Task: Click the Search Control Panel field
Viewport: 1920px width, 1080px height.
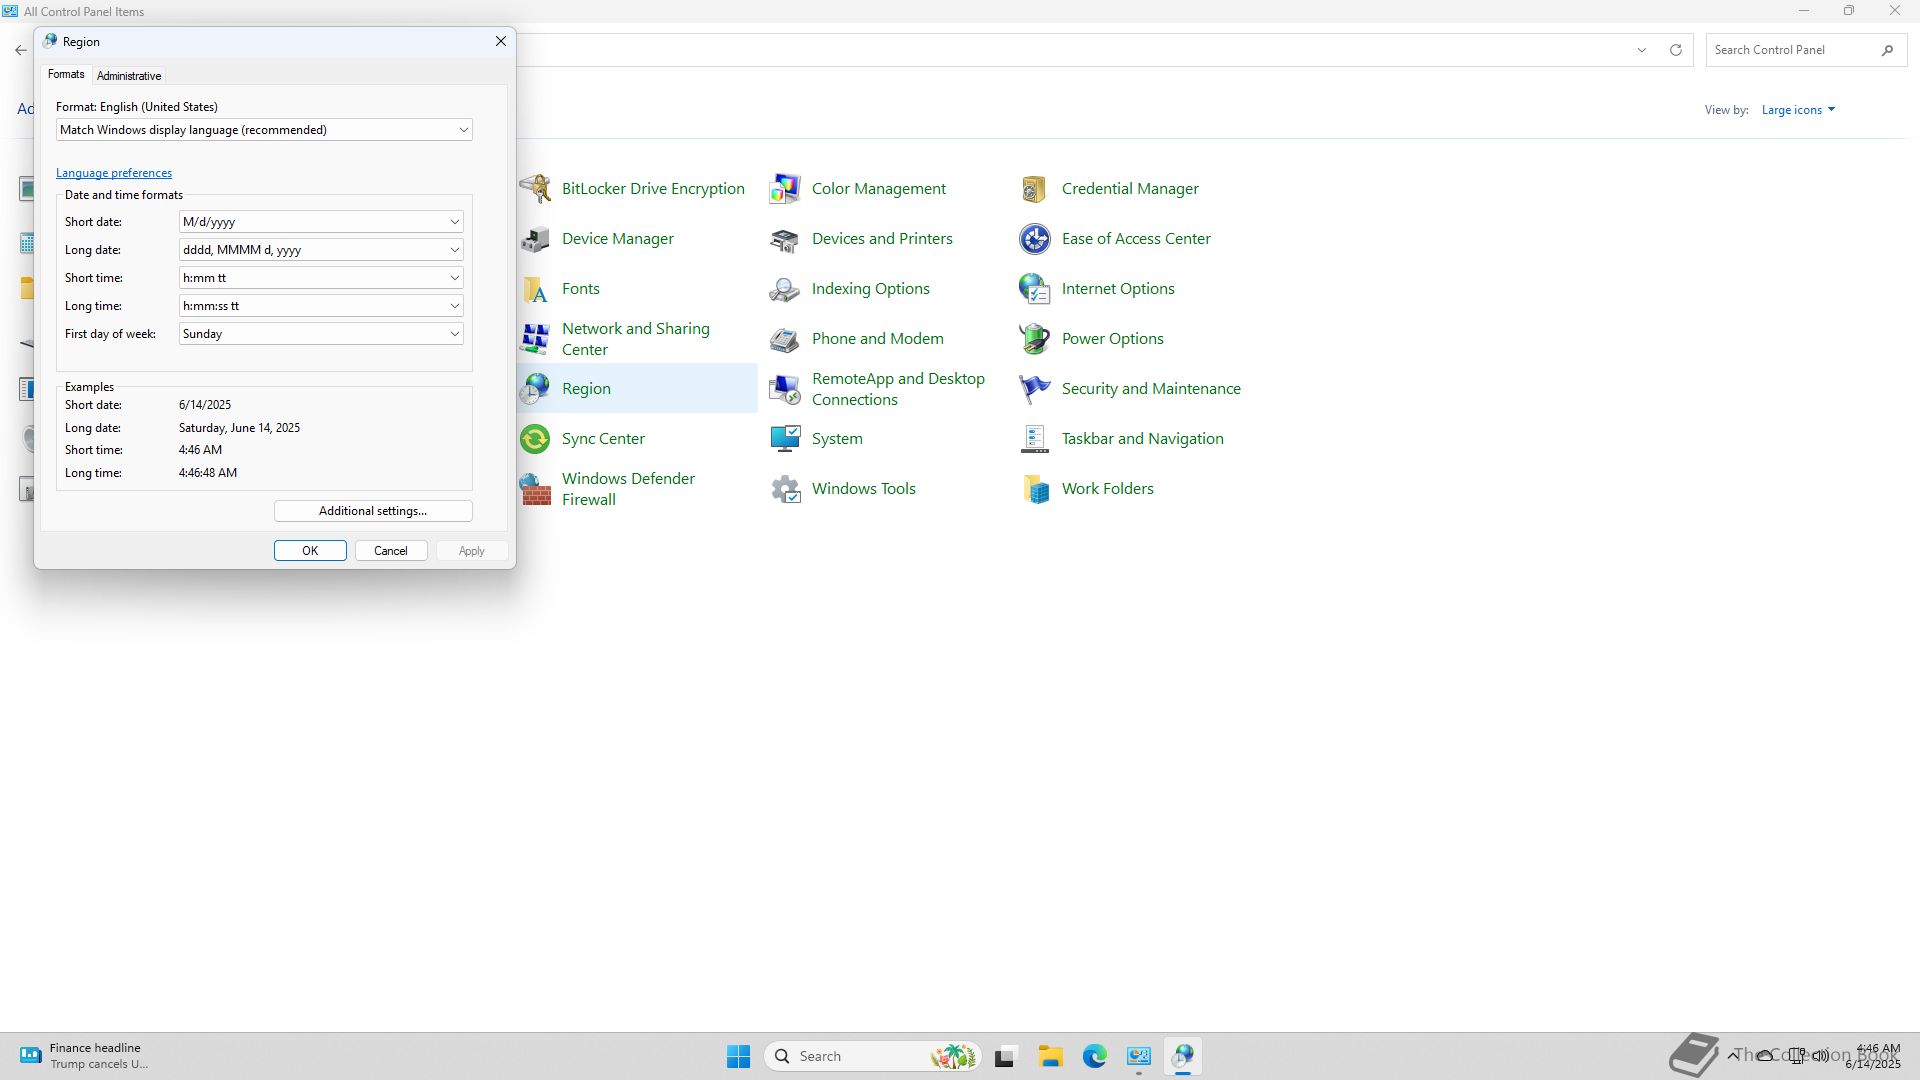Action: pyautogui.click(x=1792, y=50)
